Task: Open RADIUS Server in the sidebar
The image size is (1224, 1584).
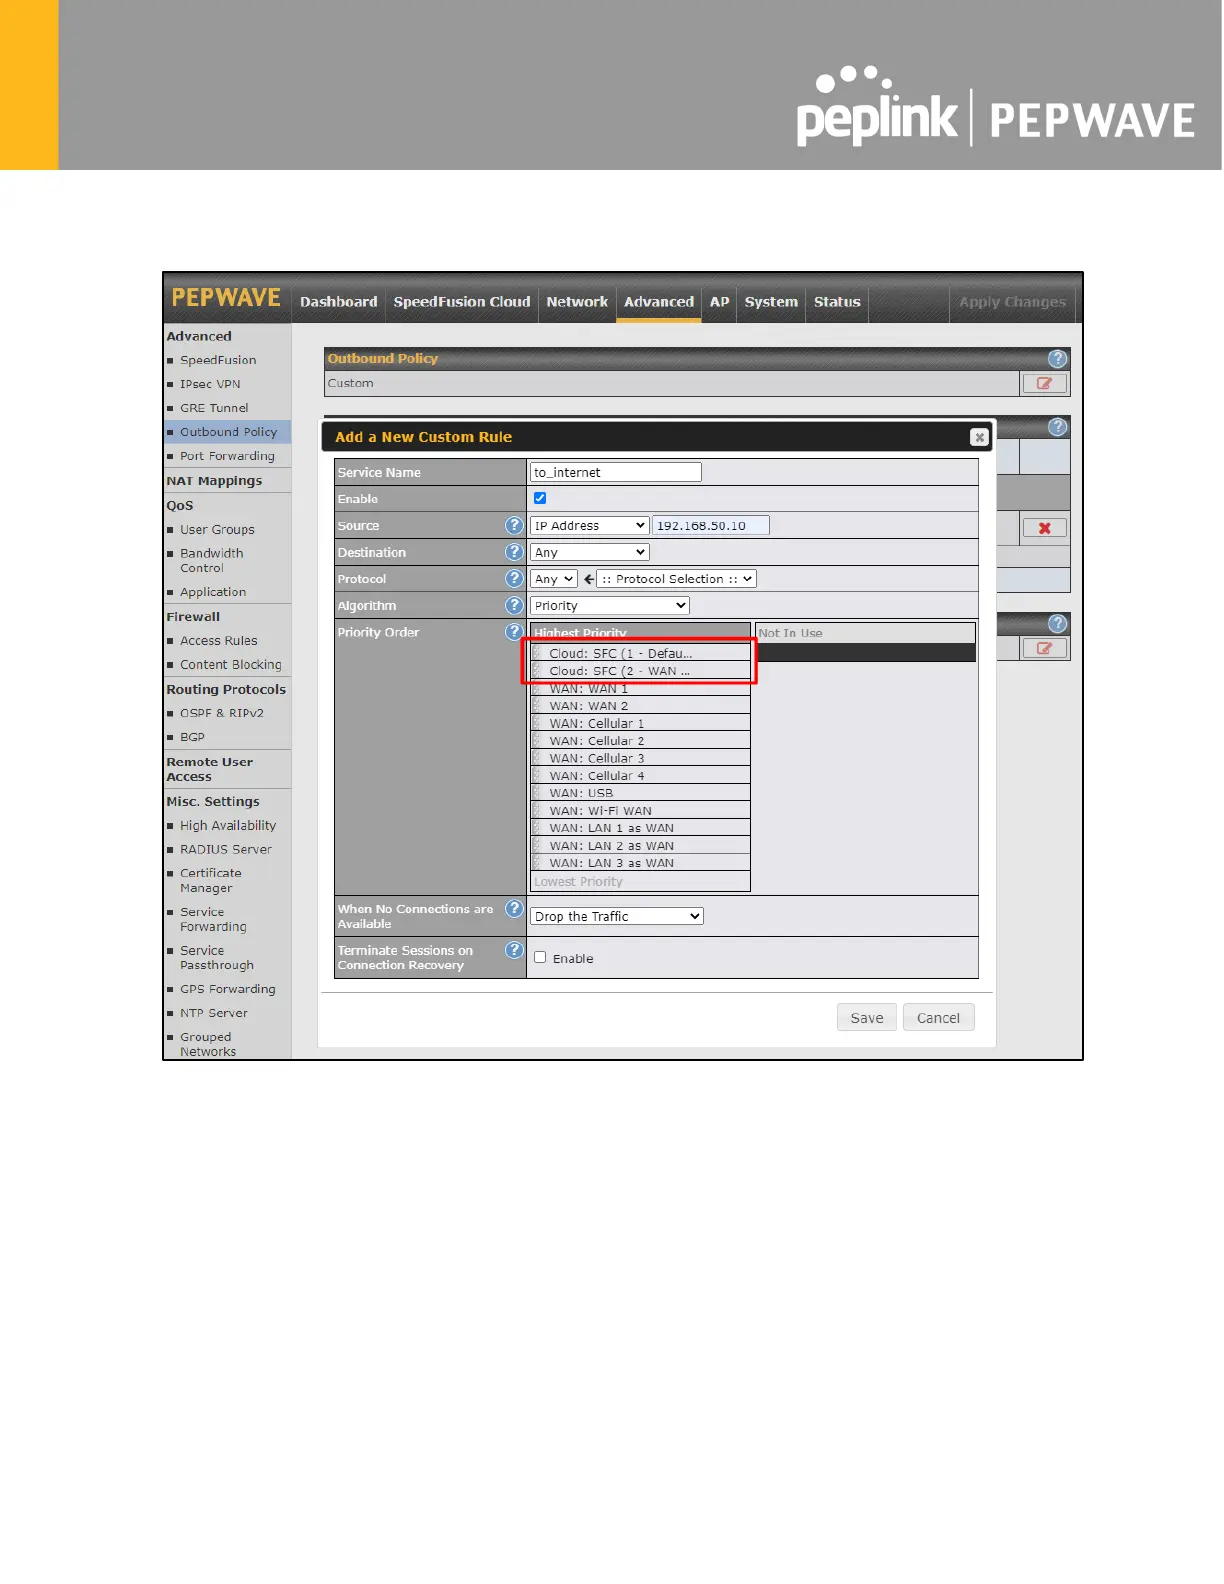Action: point(225,850)
